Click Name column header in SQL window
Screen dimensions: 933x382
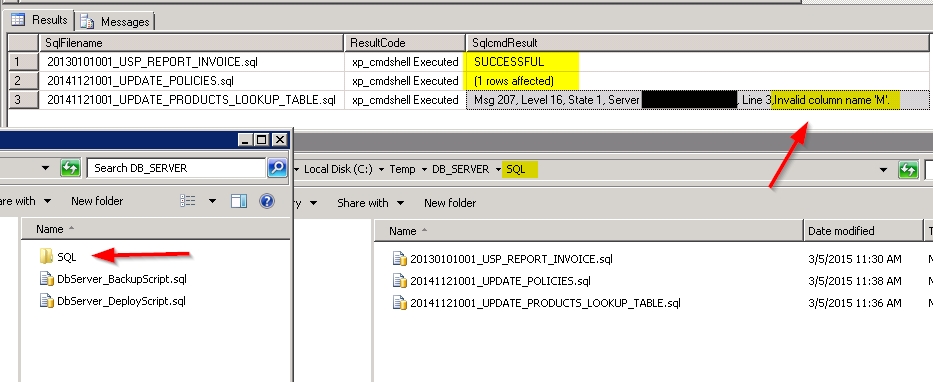[588, 231]
